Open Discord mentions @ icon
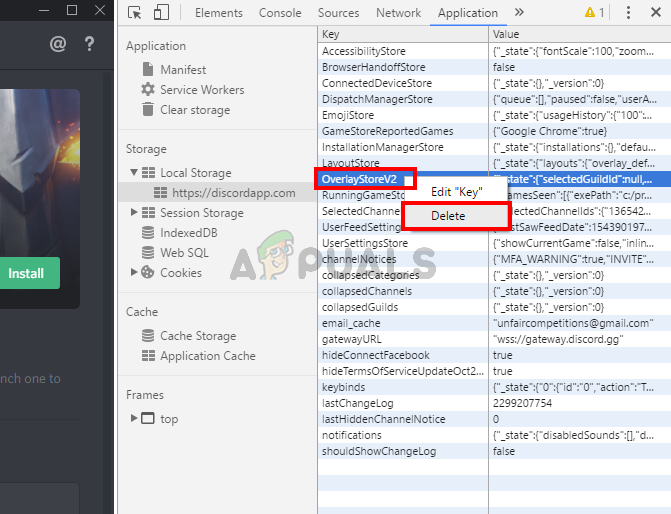Viewport: 671px width, 514px height. pos(58,44)
